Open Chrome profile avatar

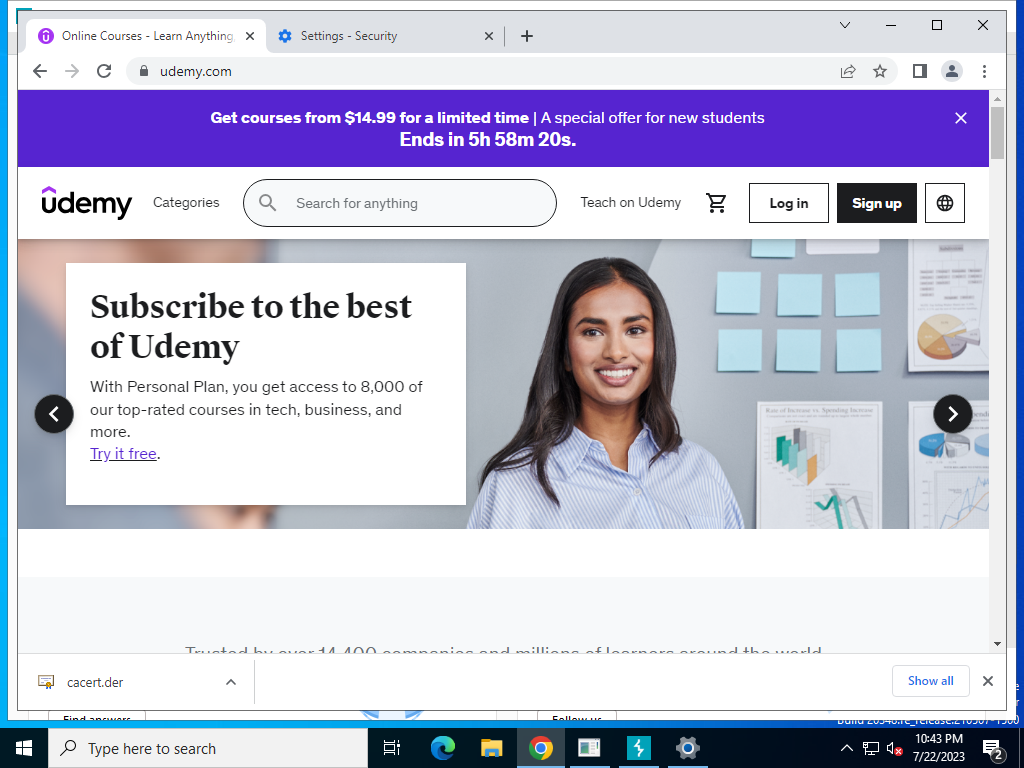pyautogui.click(x=952, y=71)
